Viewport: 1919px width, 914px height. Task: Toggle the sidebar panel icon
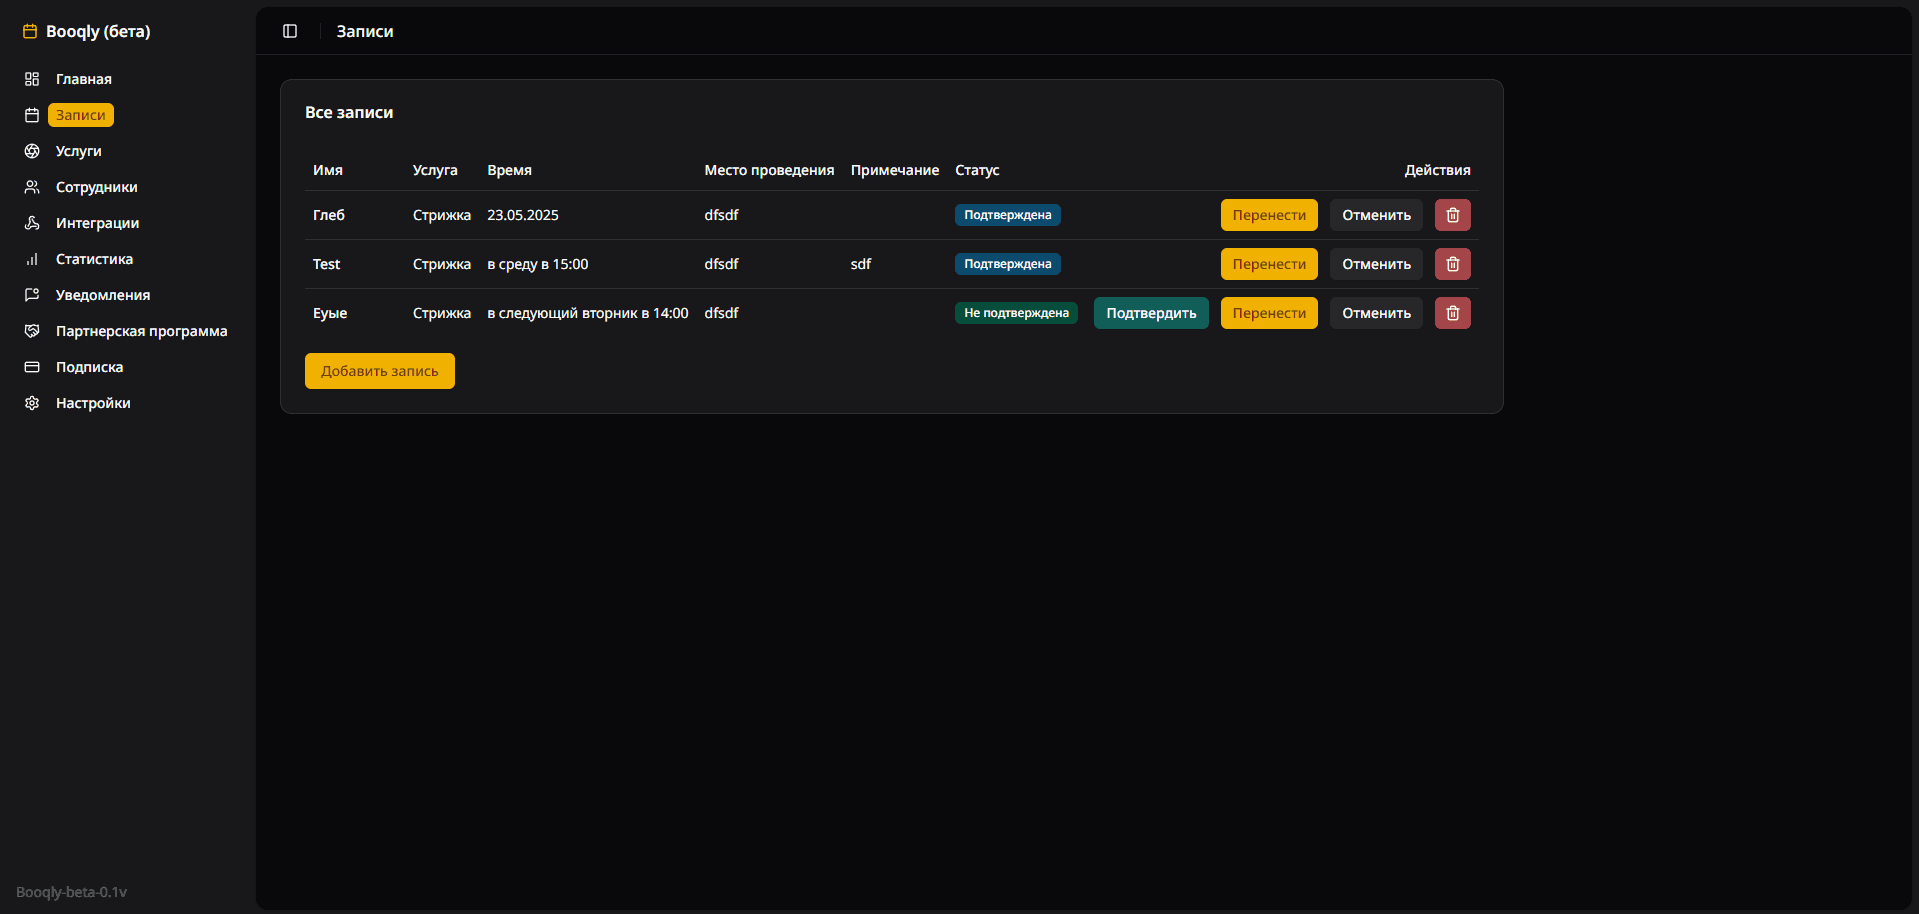coord(290,31)
